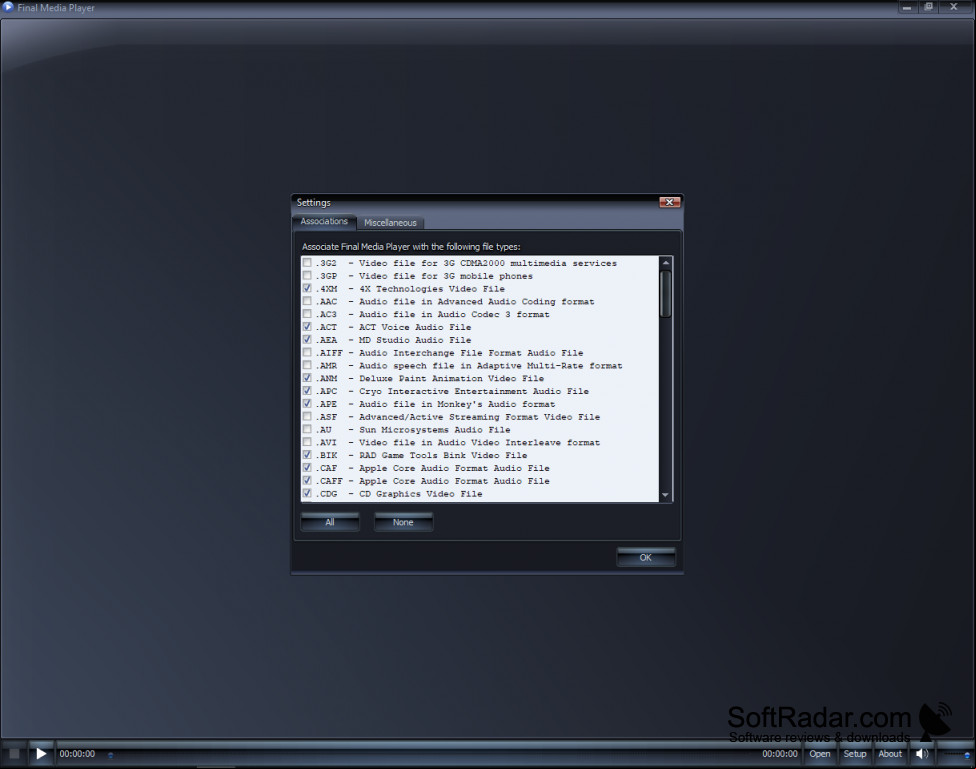Check the .AAC audio file checkbox
The height and width of the screenshot is (769, 976).
click(x=307, y=301)
